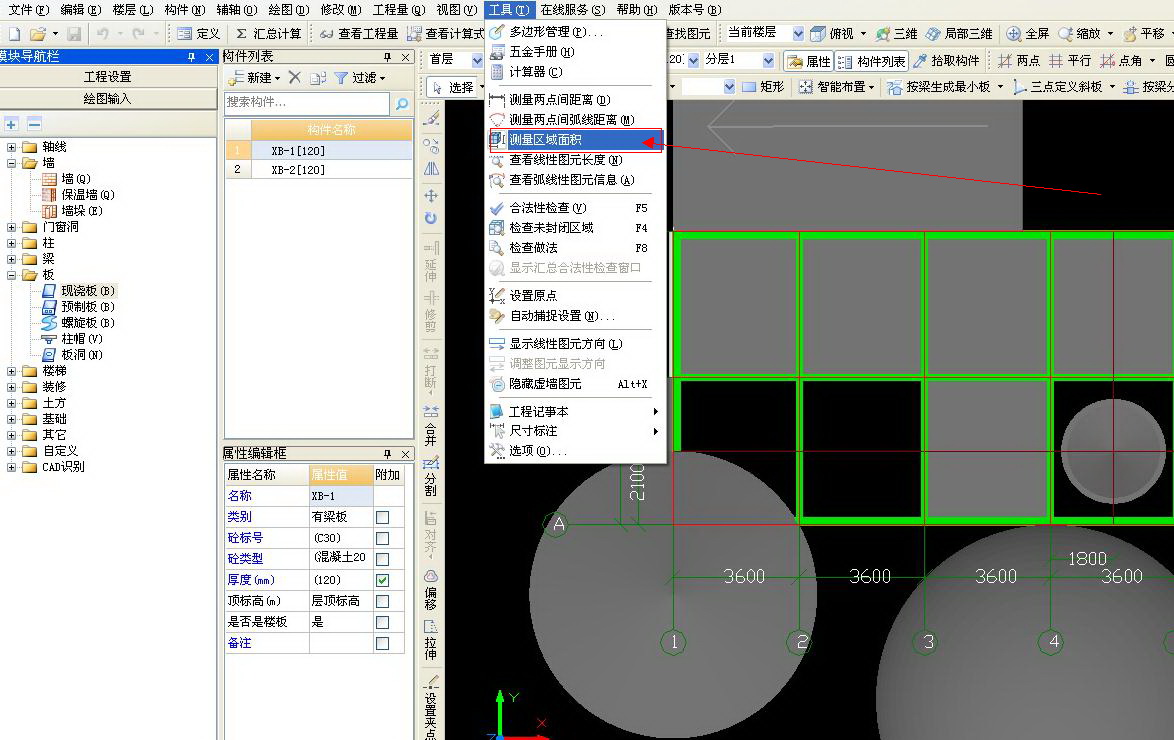Choose 合法性检查 menu item
The width and height of the screenshot is (1174, 740).
[576, 208]
